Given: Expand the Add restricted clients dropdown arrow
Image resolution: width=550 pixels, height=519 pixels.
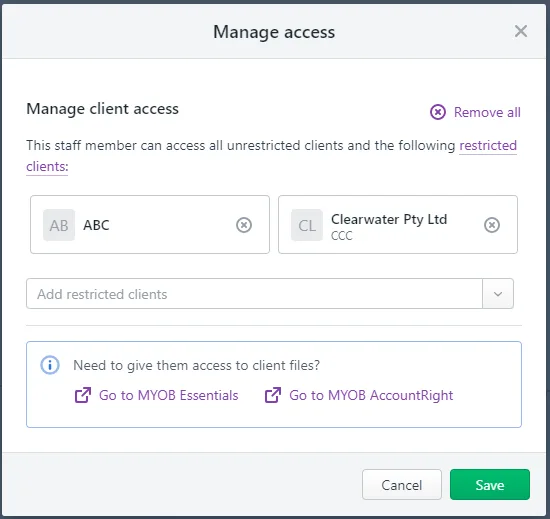Looking at the screenshot, I should click(x=498, y=294).
